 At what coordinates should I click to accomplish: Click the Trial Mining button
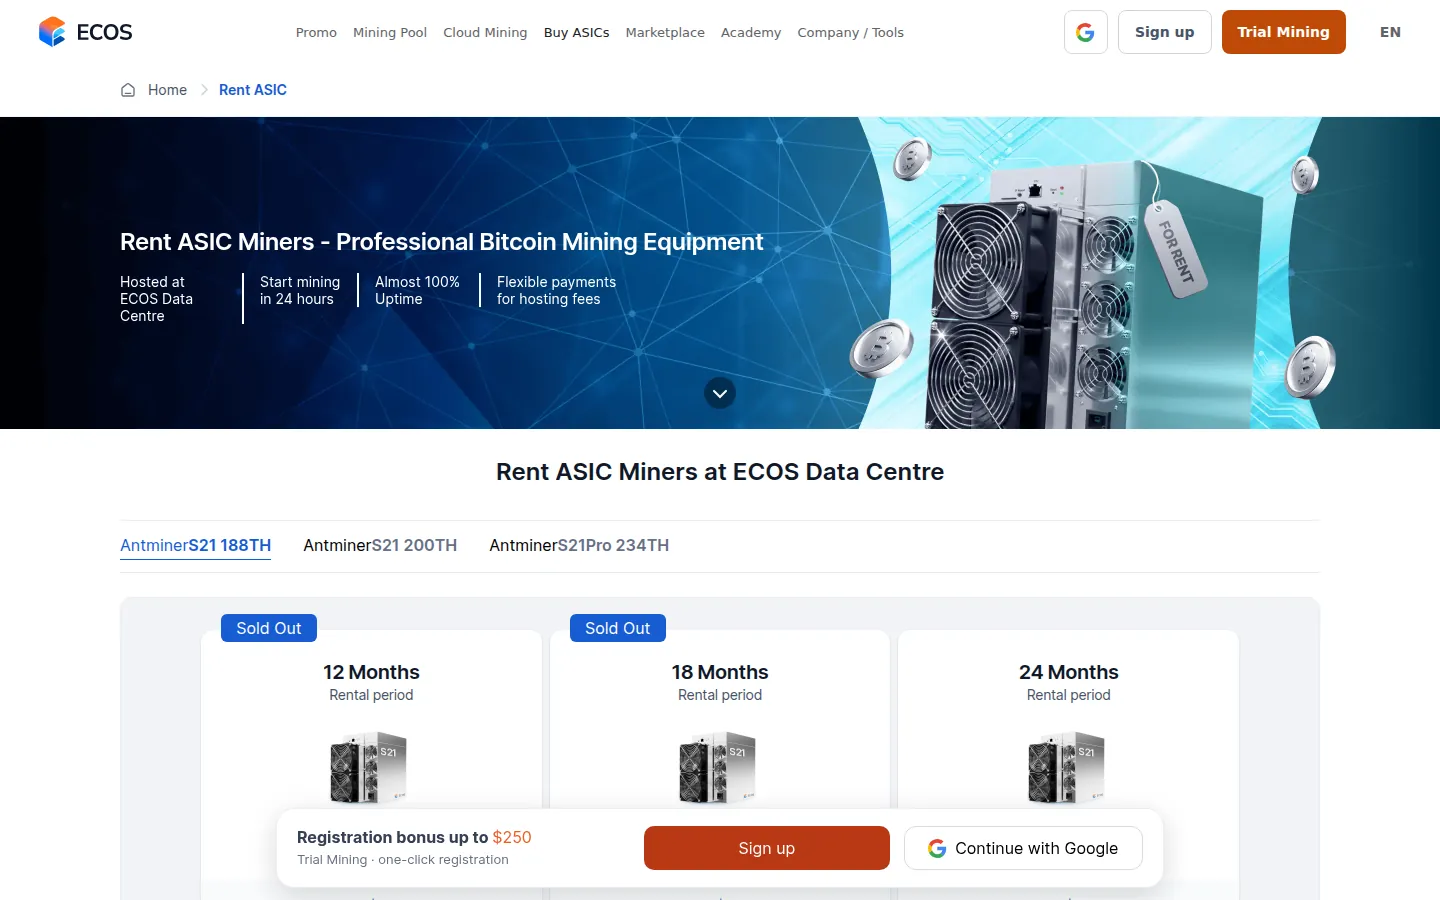(x=1283, y=32)
